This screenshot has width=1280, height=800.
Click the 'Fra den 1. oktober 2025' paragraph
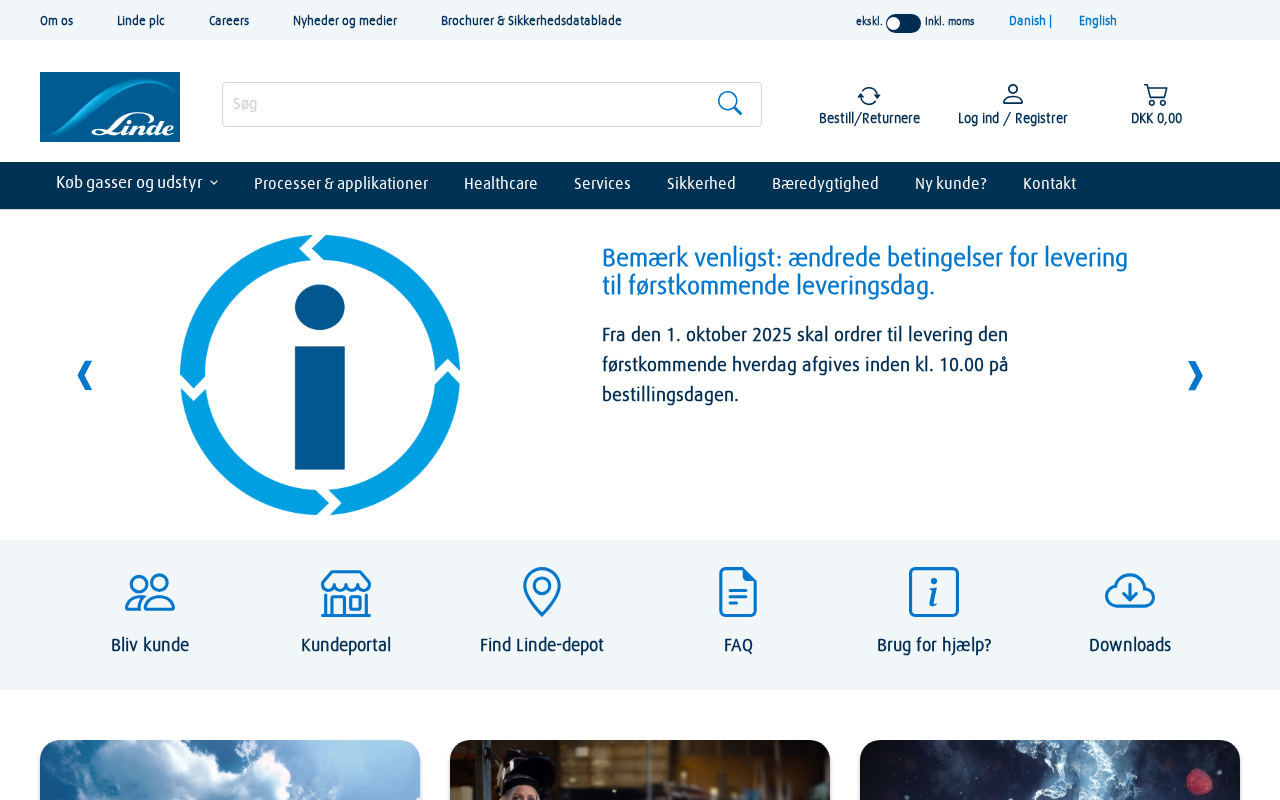805,365
